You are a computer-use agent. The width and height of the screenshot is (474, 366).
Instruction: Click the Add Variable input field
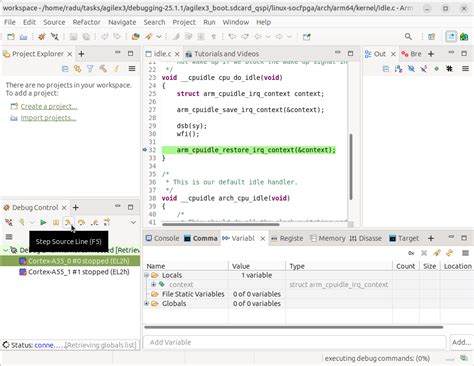point(295,342)
